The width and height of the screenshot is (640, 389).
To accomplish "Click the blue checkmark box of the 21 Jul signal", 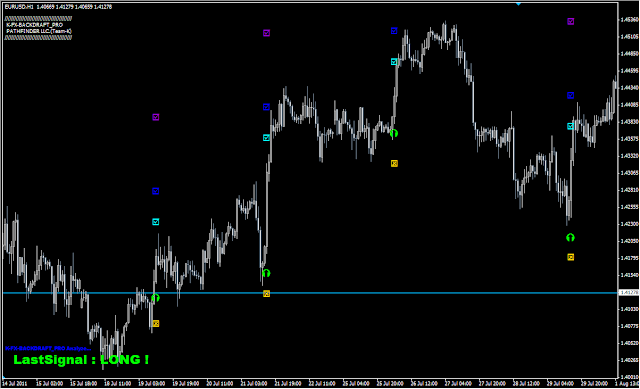I will click(x=266, y=107).
